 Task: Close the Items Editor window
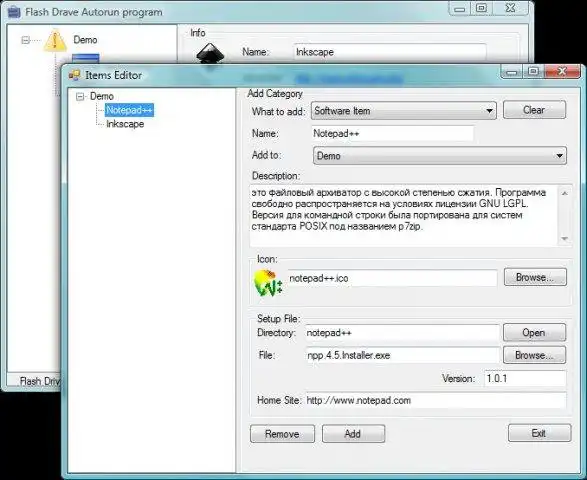(x=562, y=71)
